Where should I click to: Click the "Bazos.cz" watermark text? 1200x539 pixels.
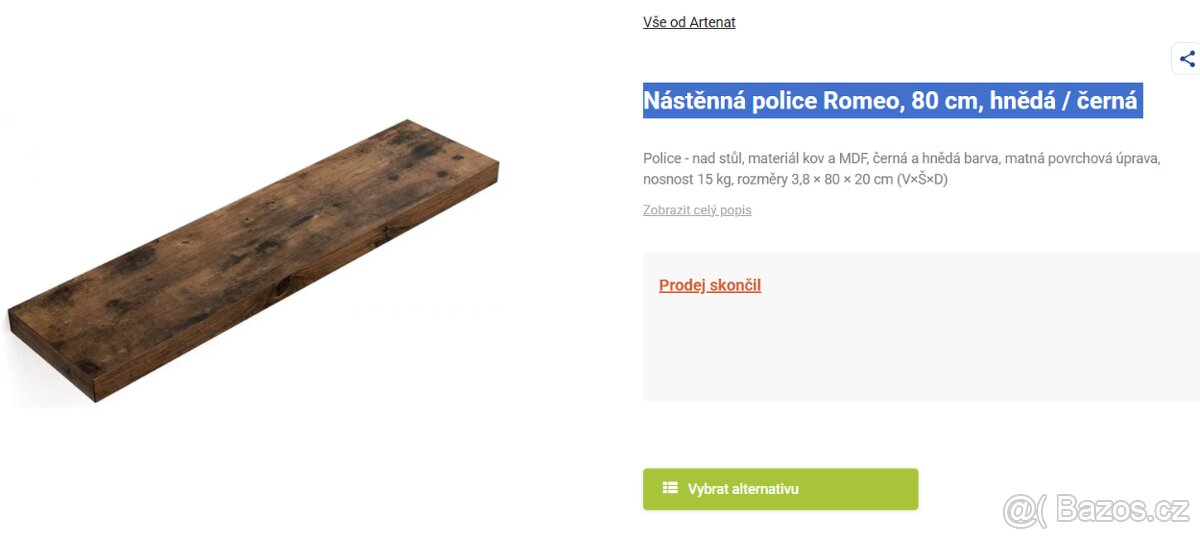tap(1121, 510)
